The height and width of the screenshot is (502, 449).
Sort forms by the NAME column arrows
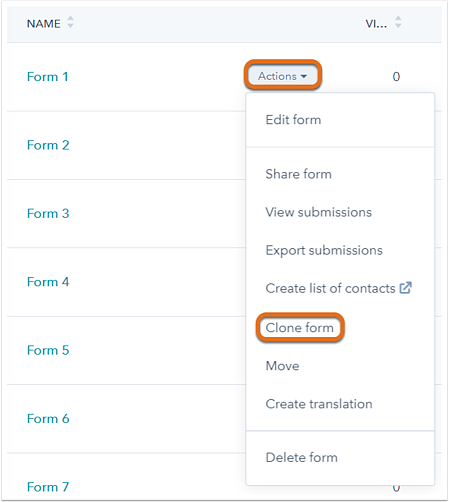(x=70, y=22)
